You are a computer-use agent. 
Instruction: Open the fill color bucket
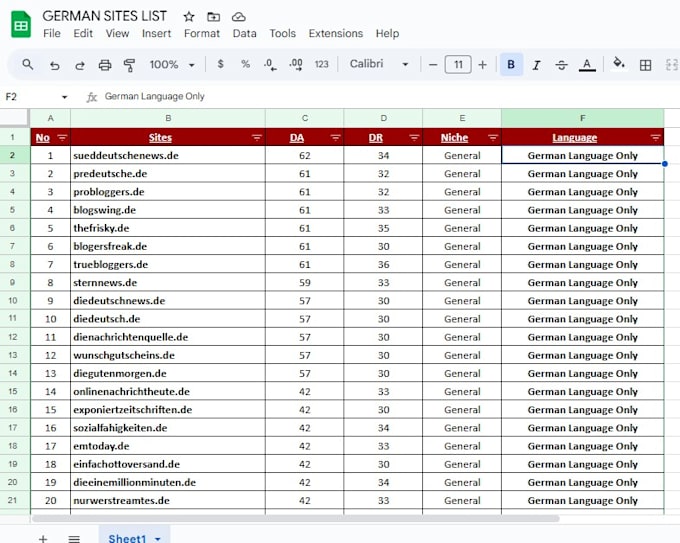tap(619, 63)
